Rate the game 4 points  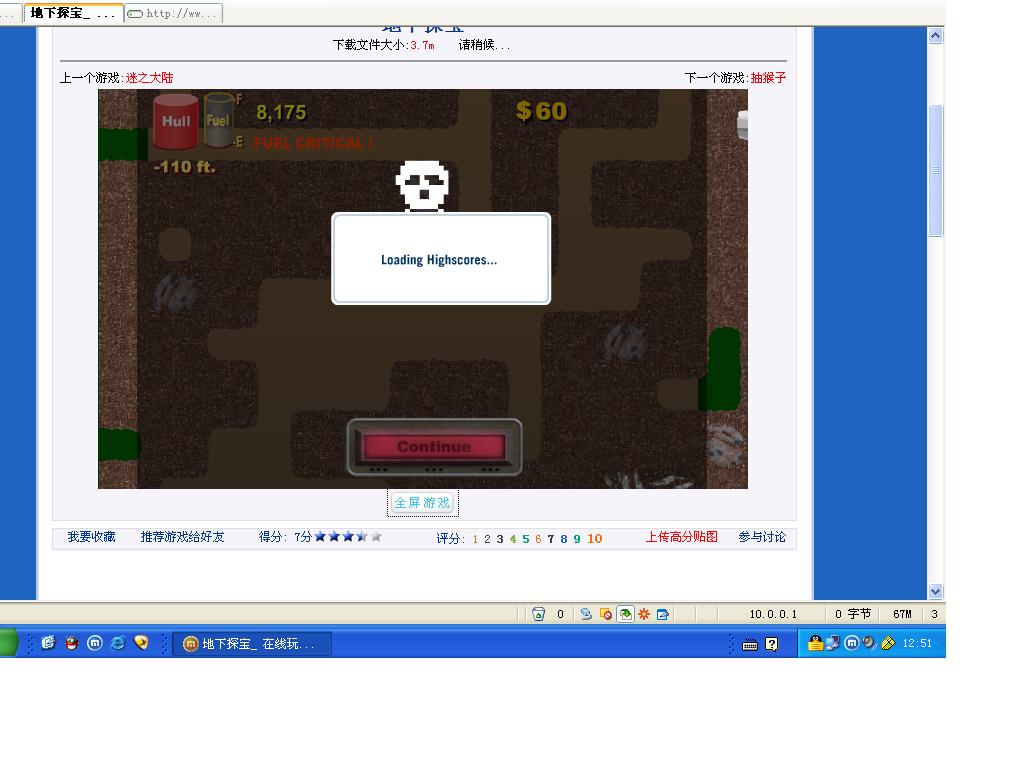[x=513, y=539]
